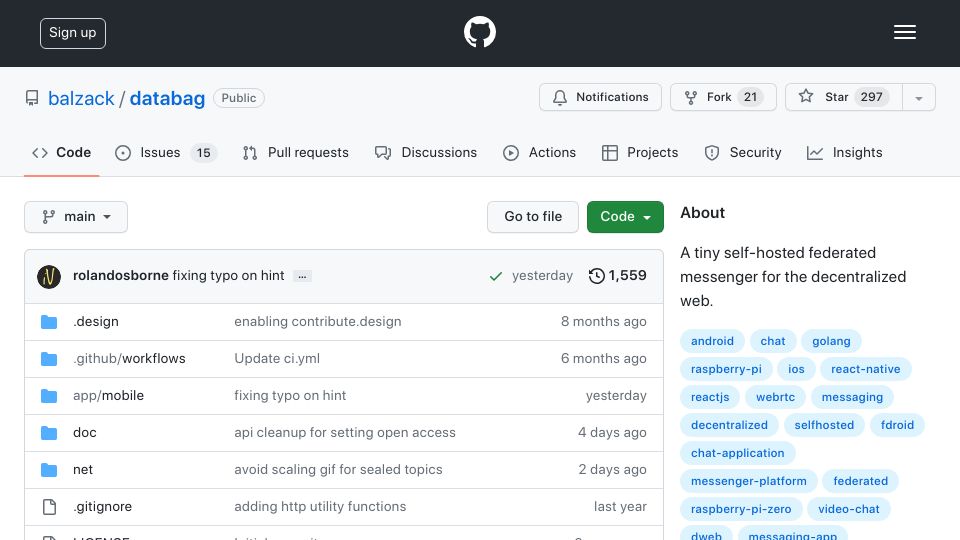Open the doc folder
Screen dimensions: 960x540
click(x=84, y=432)
